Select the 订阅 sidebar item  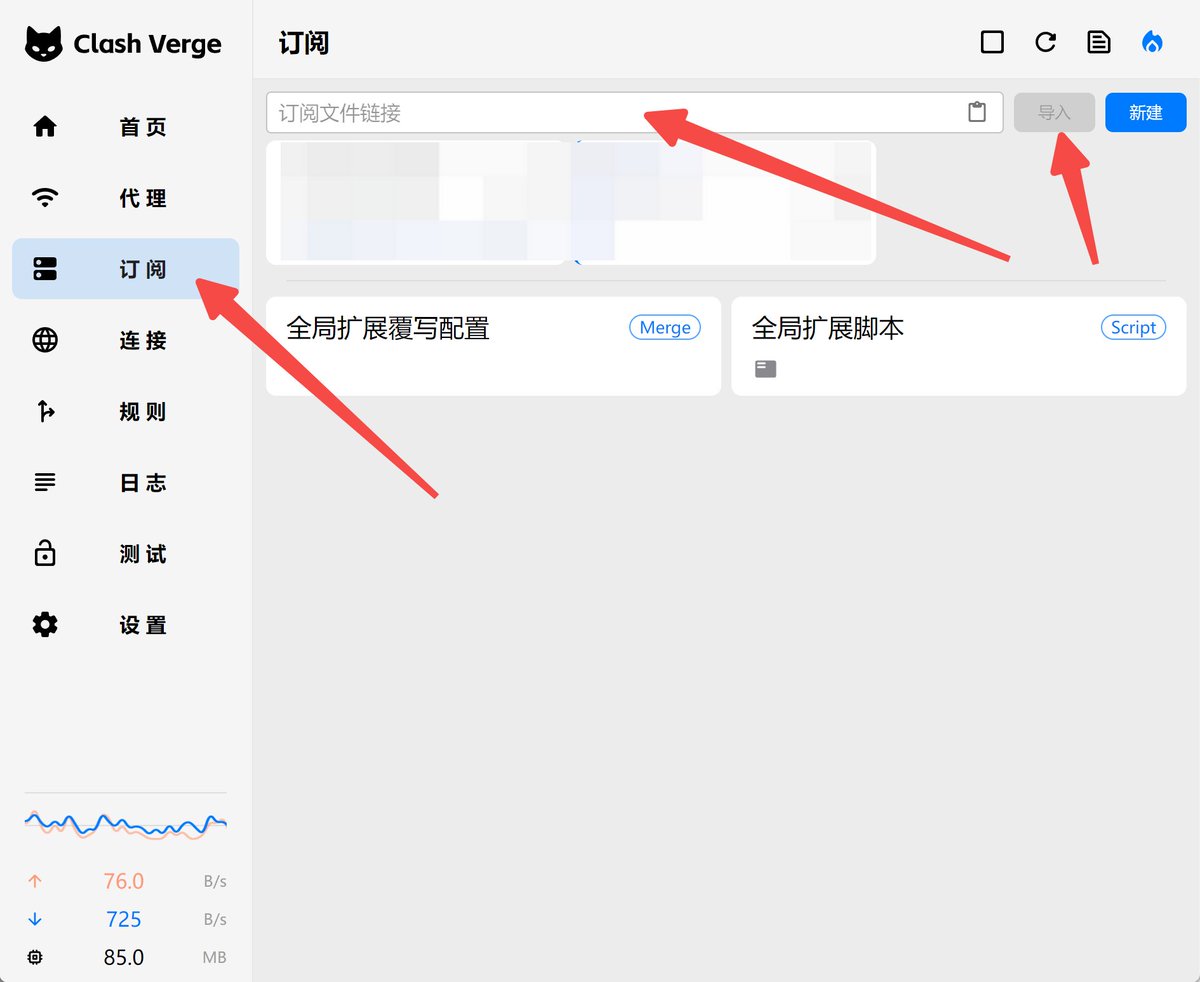(x=126, y=269)
